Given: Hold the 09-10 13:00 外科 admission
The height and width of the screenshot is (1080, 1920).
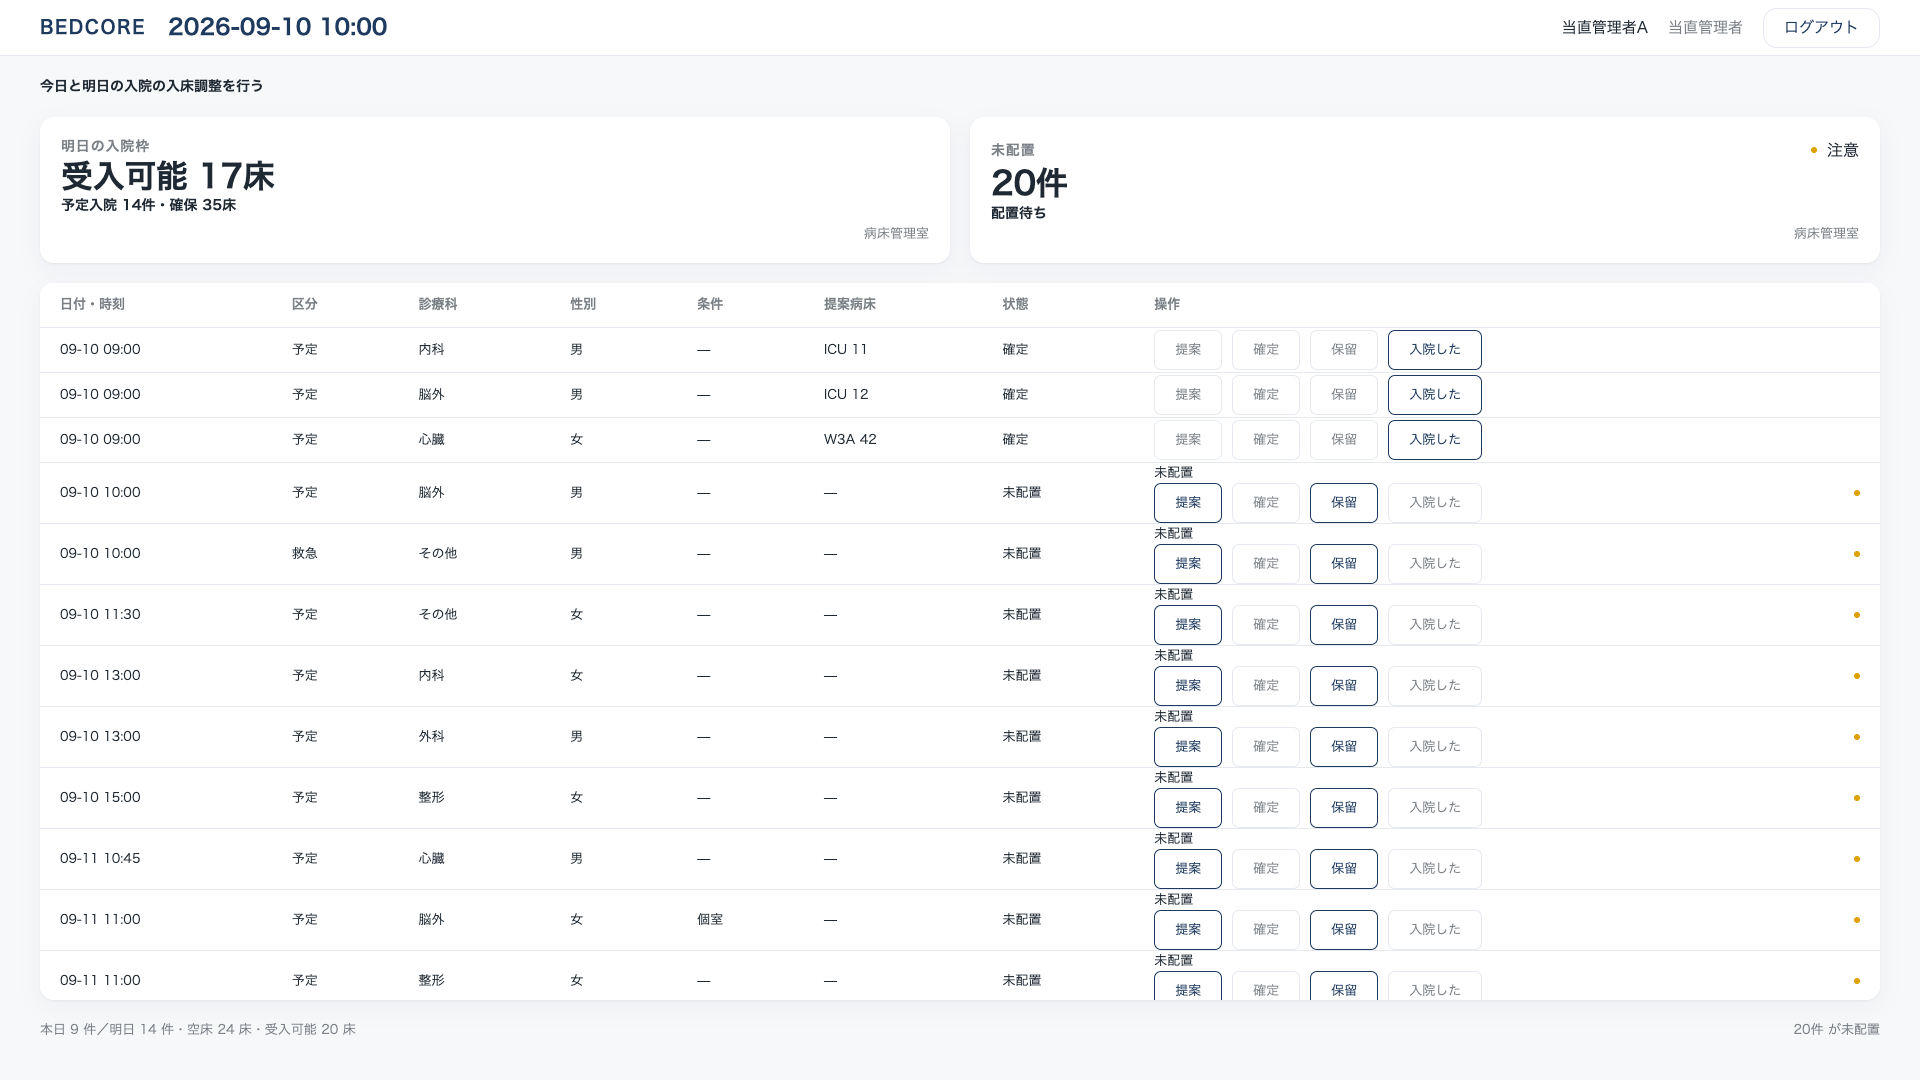Looking at the screenshot, I should pyautogui.click(x=1343, y=747).
